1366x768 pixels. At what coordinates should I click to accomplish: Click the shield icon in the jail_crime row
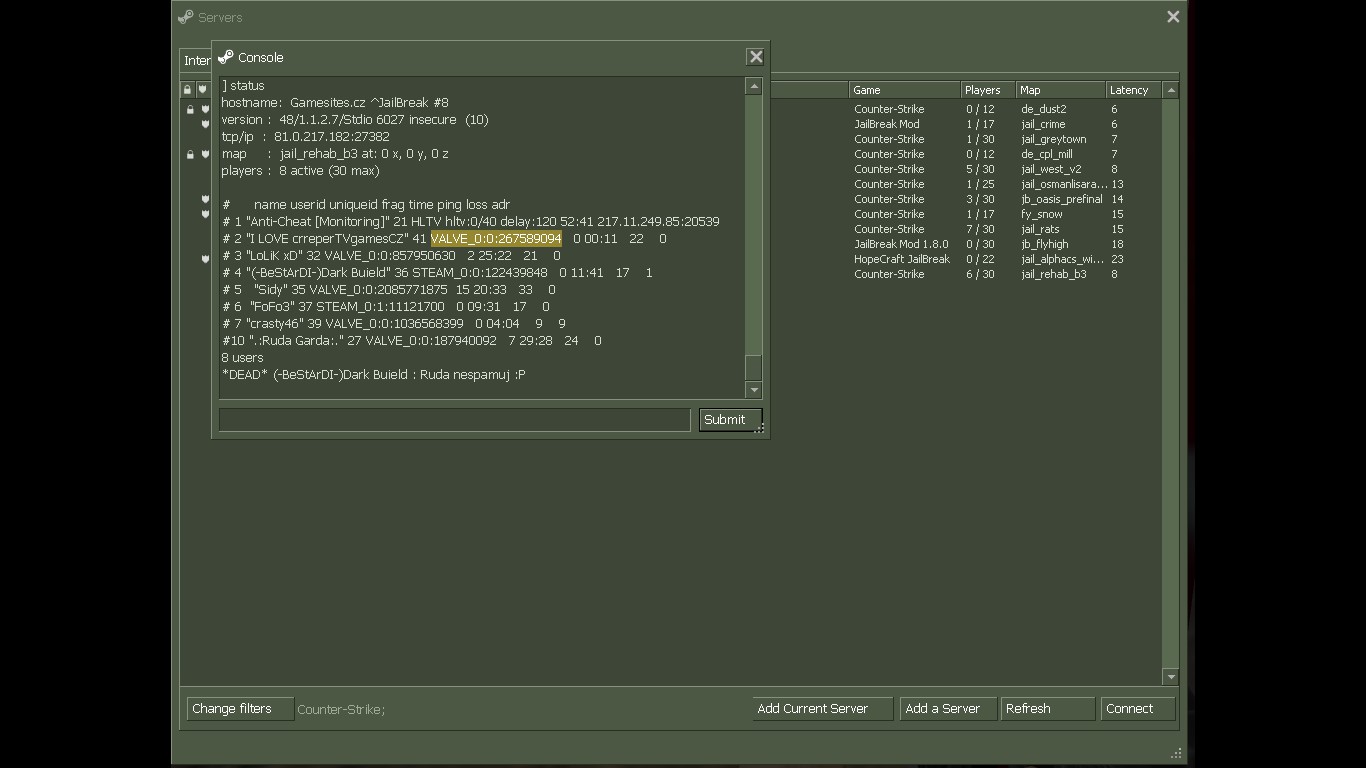click(x=205, y=124)
